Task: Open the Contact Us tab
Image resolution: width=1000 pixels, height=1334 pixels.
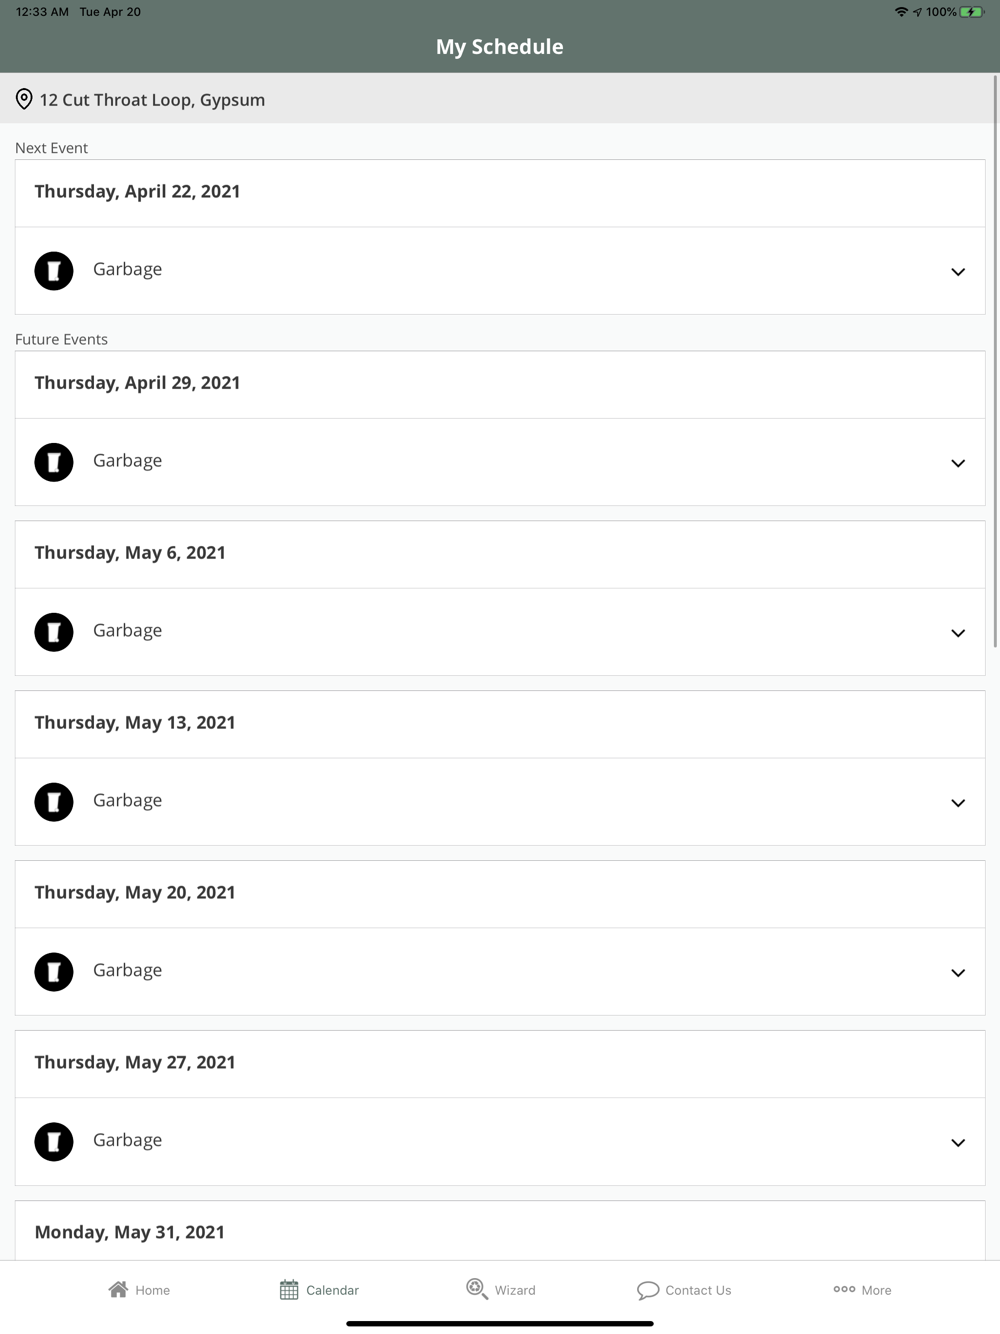Action: pyautogui.click(x=684, y=1290)
